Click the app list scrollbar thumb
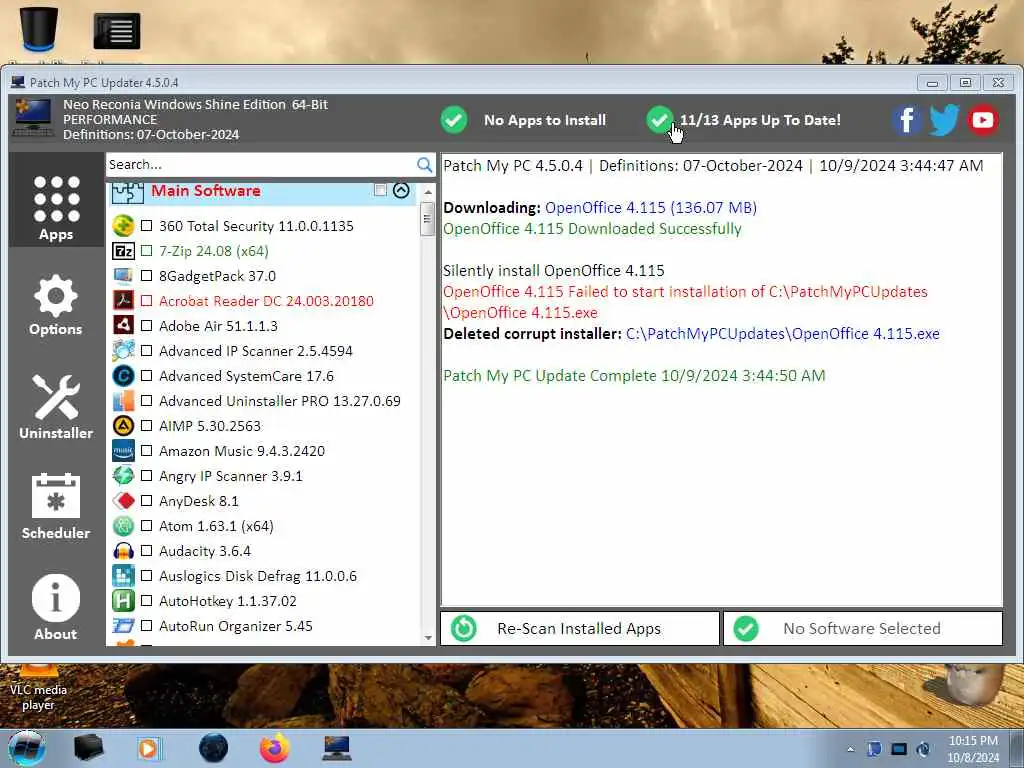Screen dimensions: 1024x768 tap(428, 219)
